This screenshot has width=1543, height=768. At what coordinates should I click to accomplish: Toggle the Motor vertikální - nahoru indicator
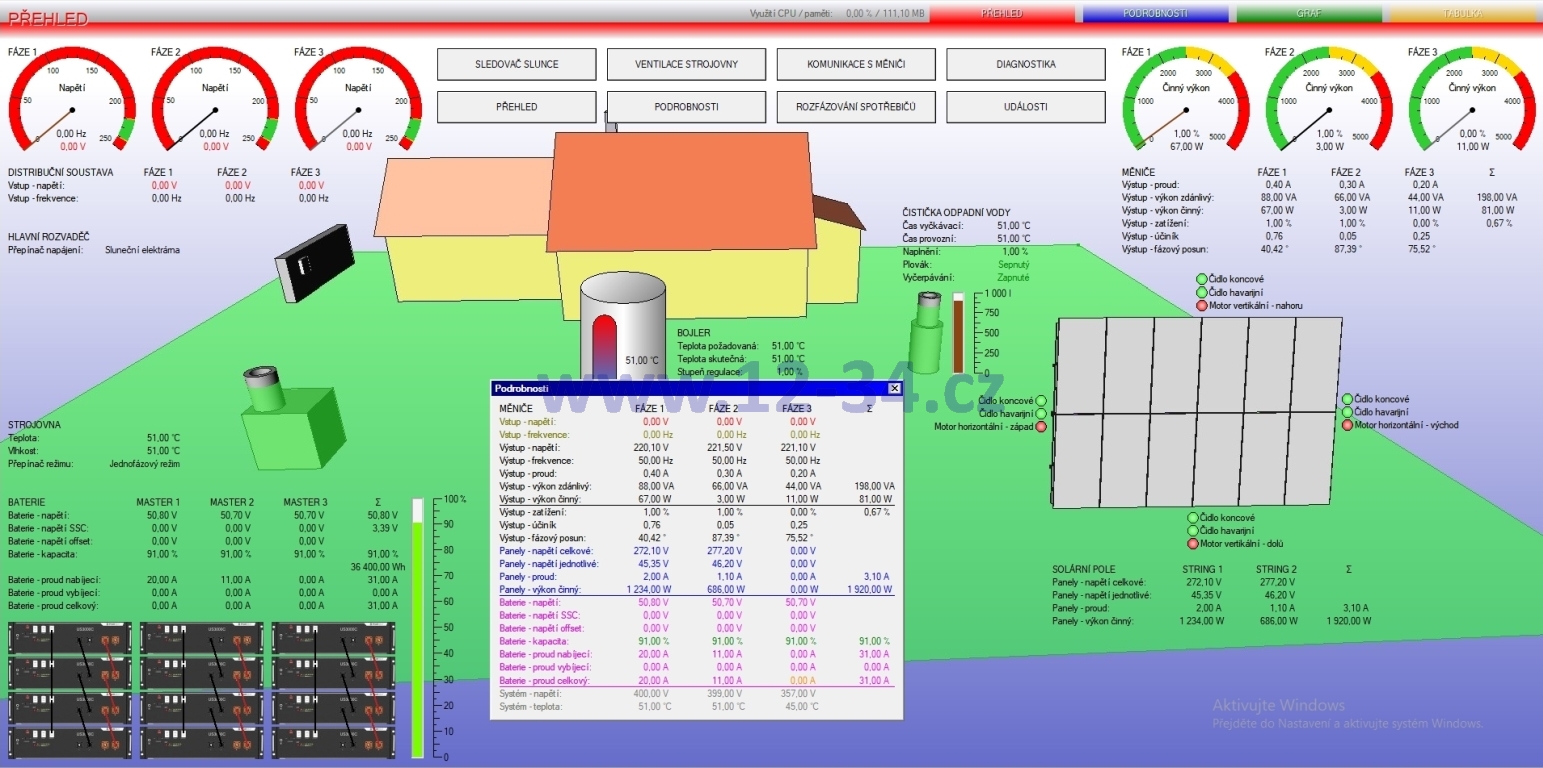click(1202, 306)
